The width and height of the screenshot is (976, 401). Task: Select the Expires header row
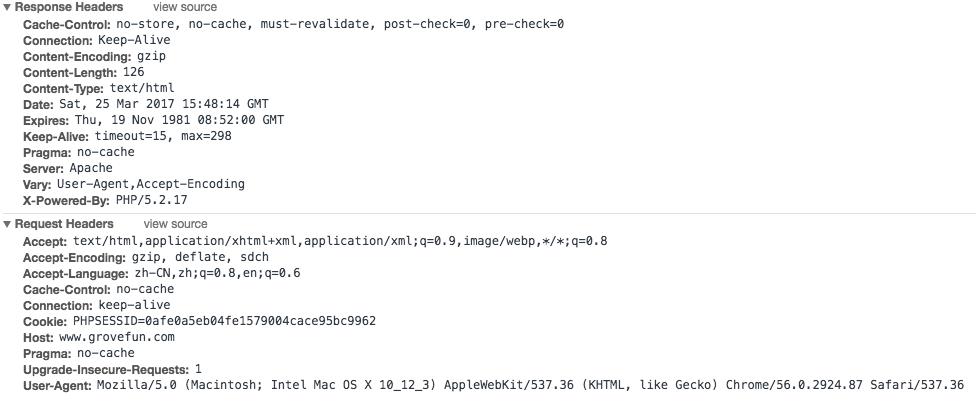coord(154,120)
